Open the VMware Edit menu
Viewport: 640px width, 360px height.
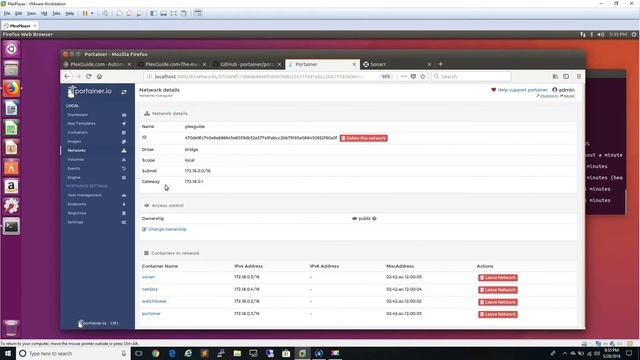point(19,13)
